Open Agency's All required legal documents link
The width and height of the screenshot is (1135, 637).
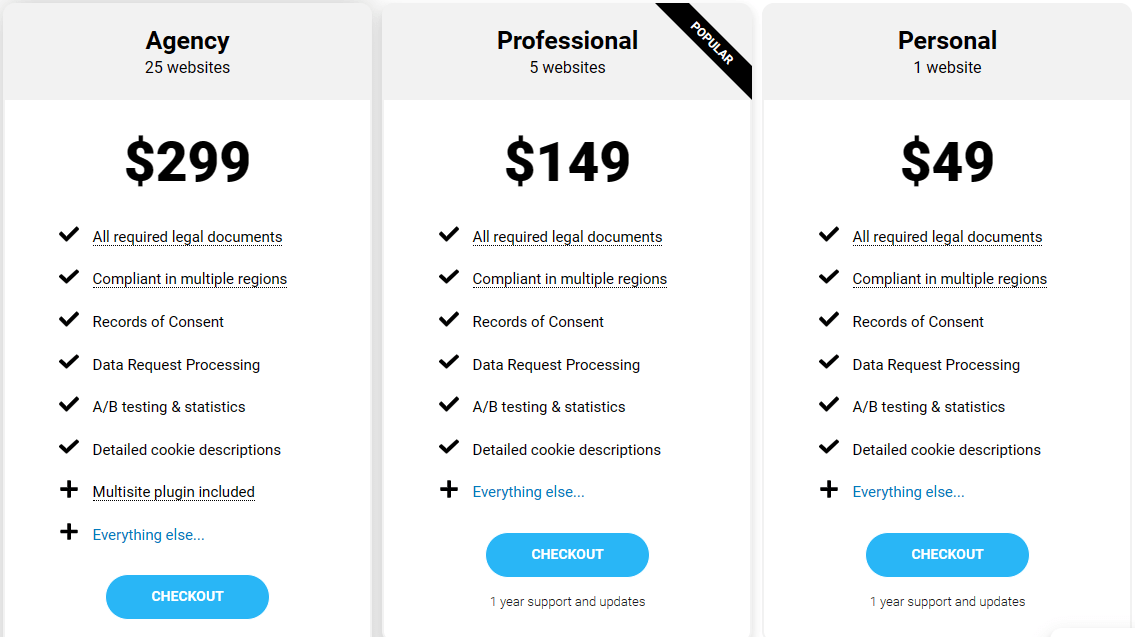click(x=187, y=236)
